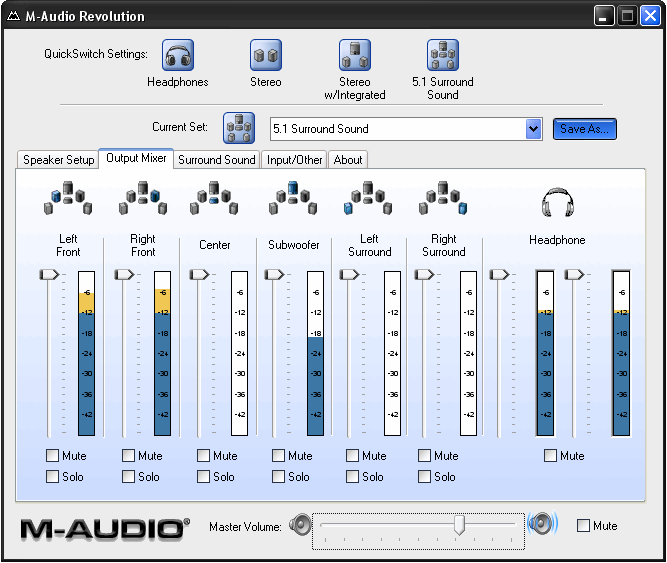The width and height of the screenshot is (667, 563).
Task: Click the Current Set speaker icon
Action: tap(239, 128)
